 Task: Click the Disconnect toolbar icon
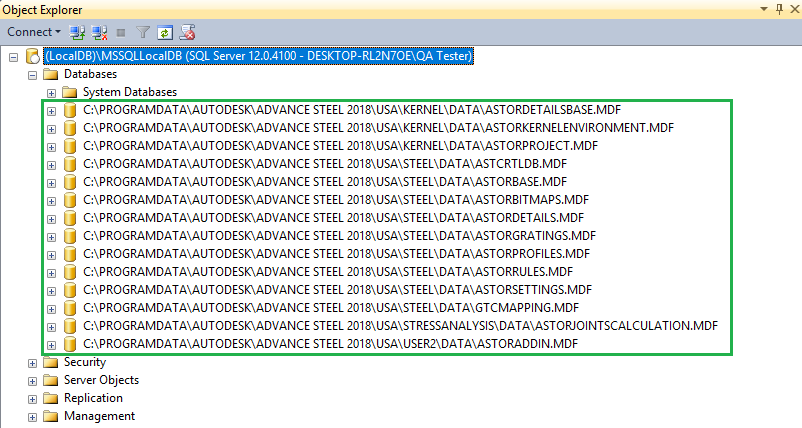coord(99,33)
